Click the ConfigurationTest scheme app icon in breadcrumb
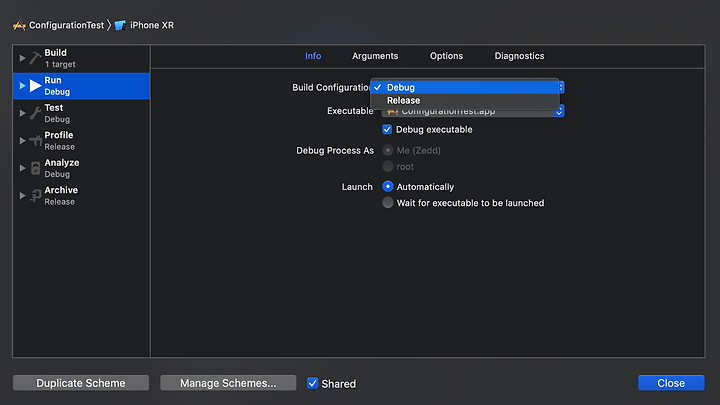 [19, 25]
